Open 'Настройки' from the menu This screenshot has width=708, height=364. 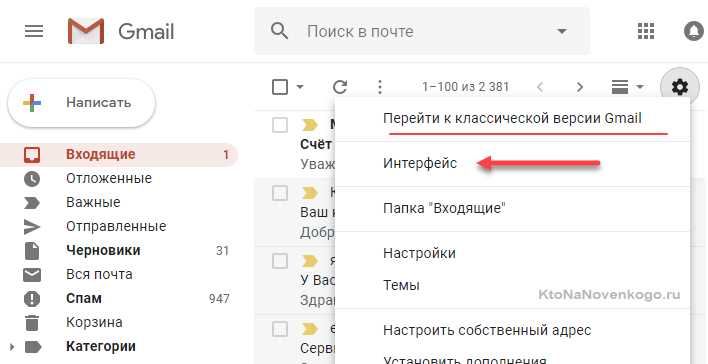click(x=419, y=253)
